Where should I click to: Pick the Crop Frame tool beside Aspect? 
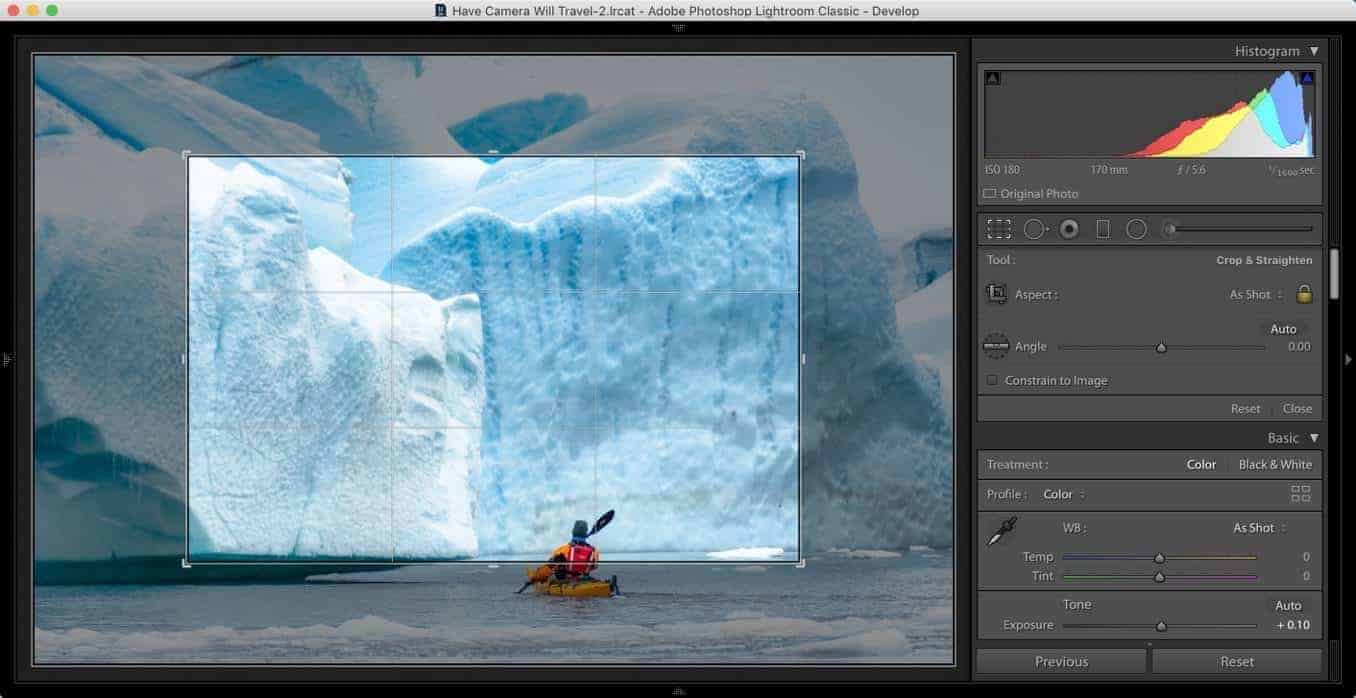(x=996, y=294)
